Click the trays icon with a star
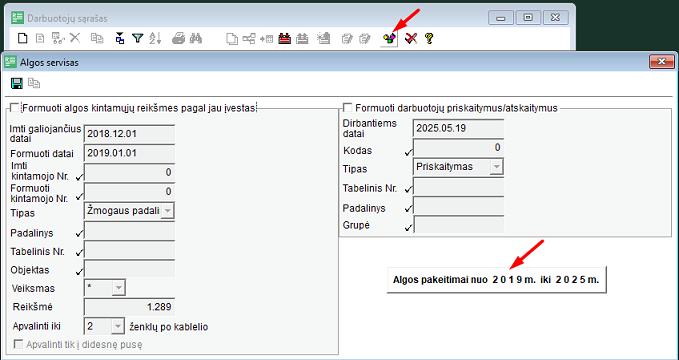Screen dimensions: 679x360 [323, 39]
